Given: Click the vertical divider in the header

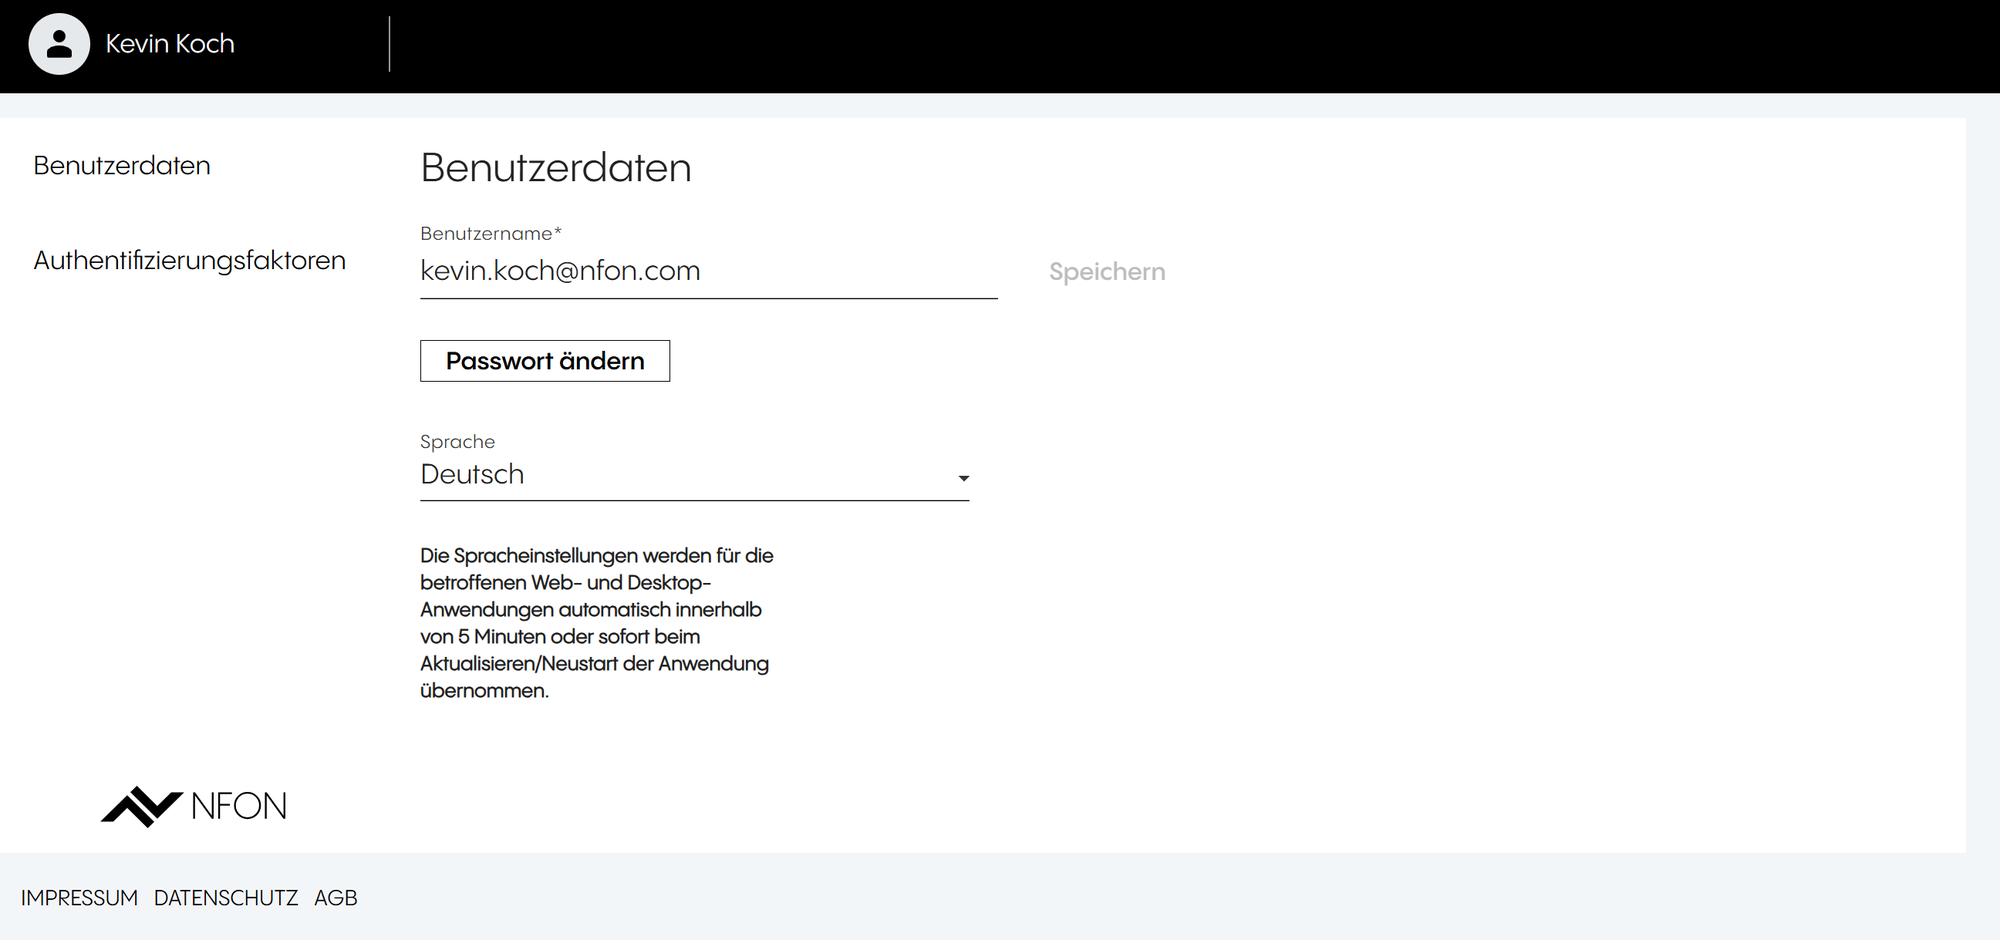Looking at the screenshot, I should [x=389, y=44].
